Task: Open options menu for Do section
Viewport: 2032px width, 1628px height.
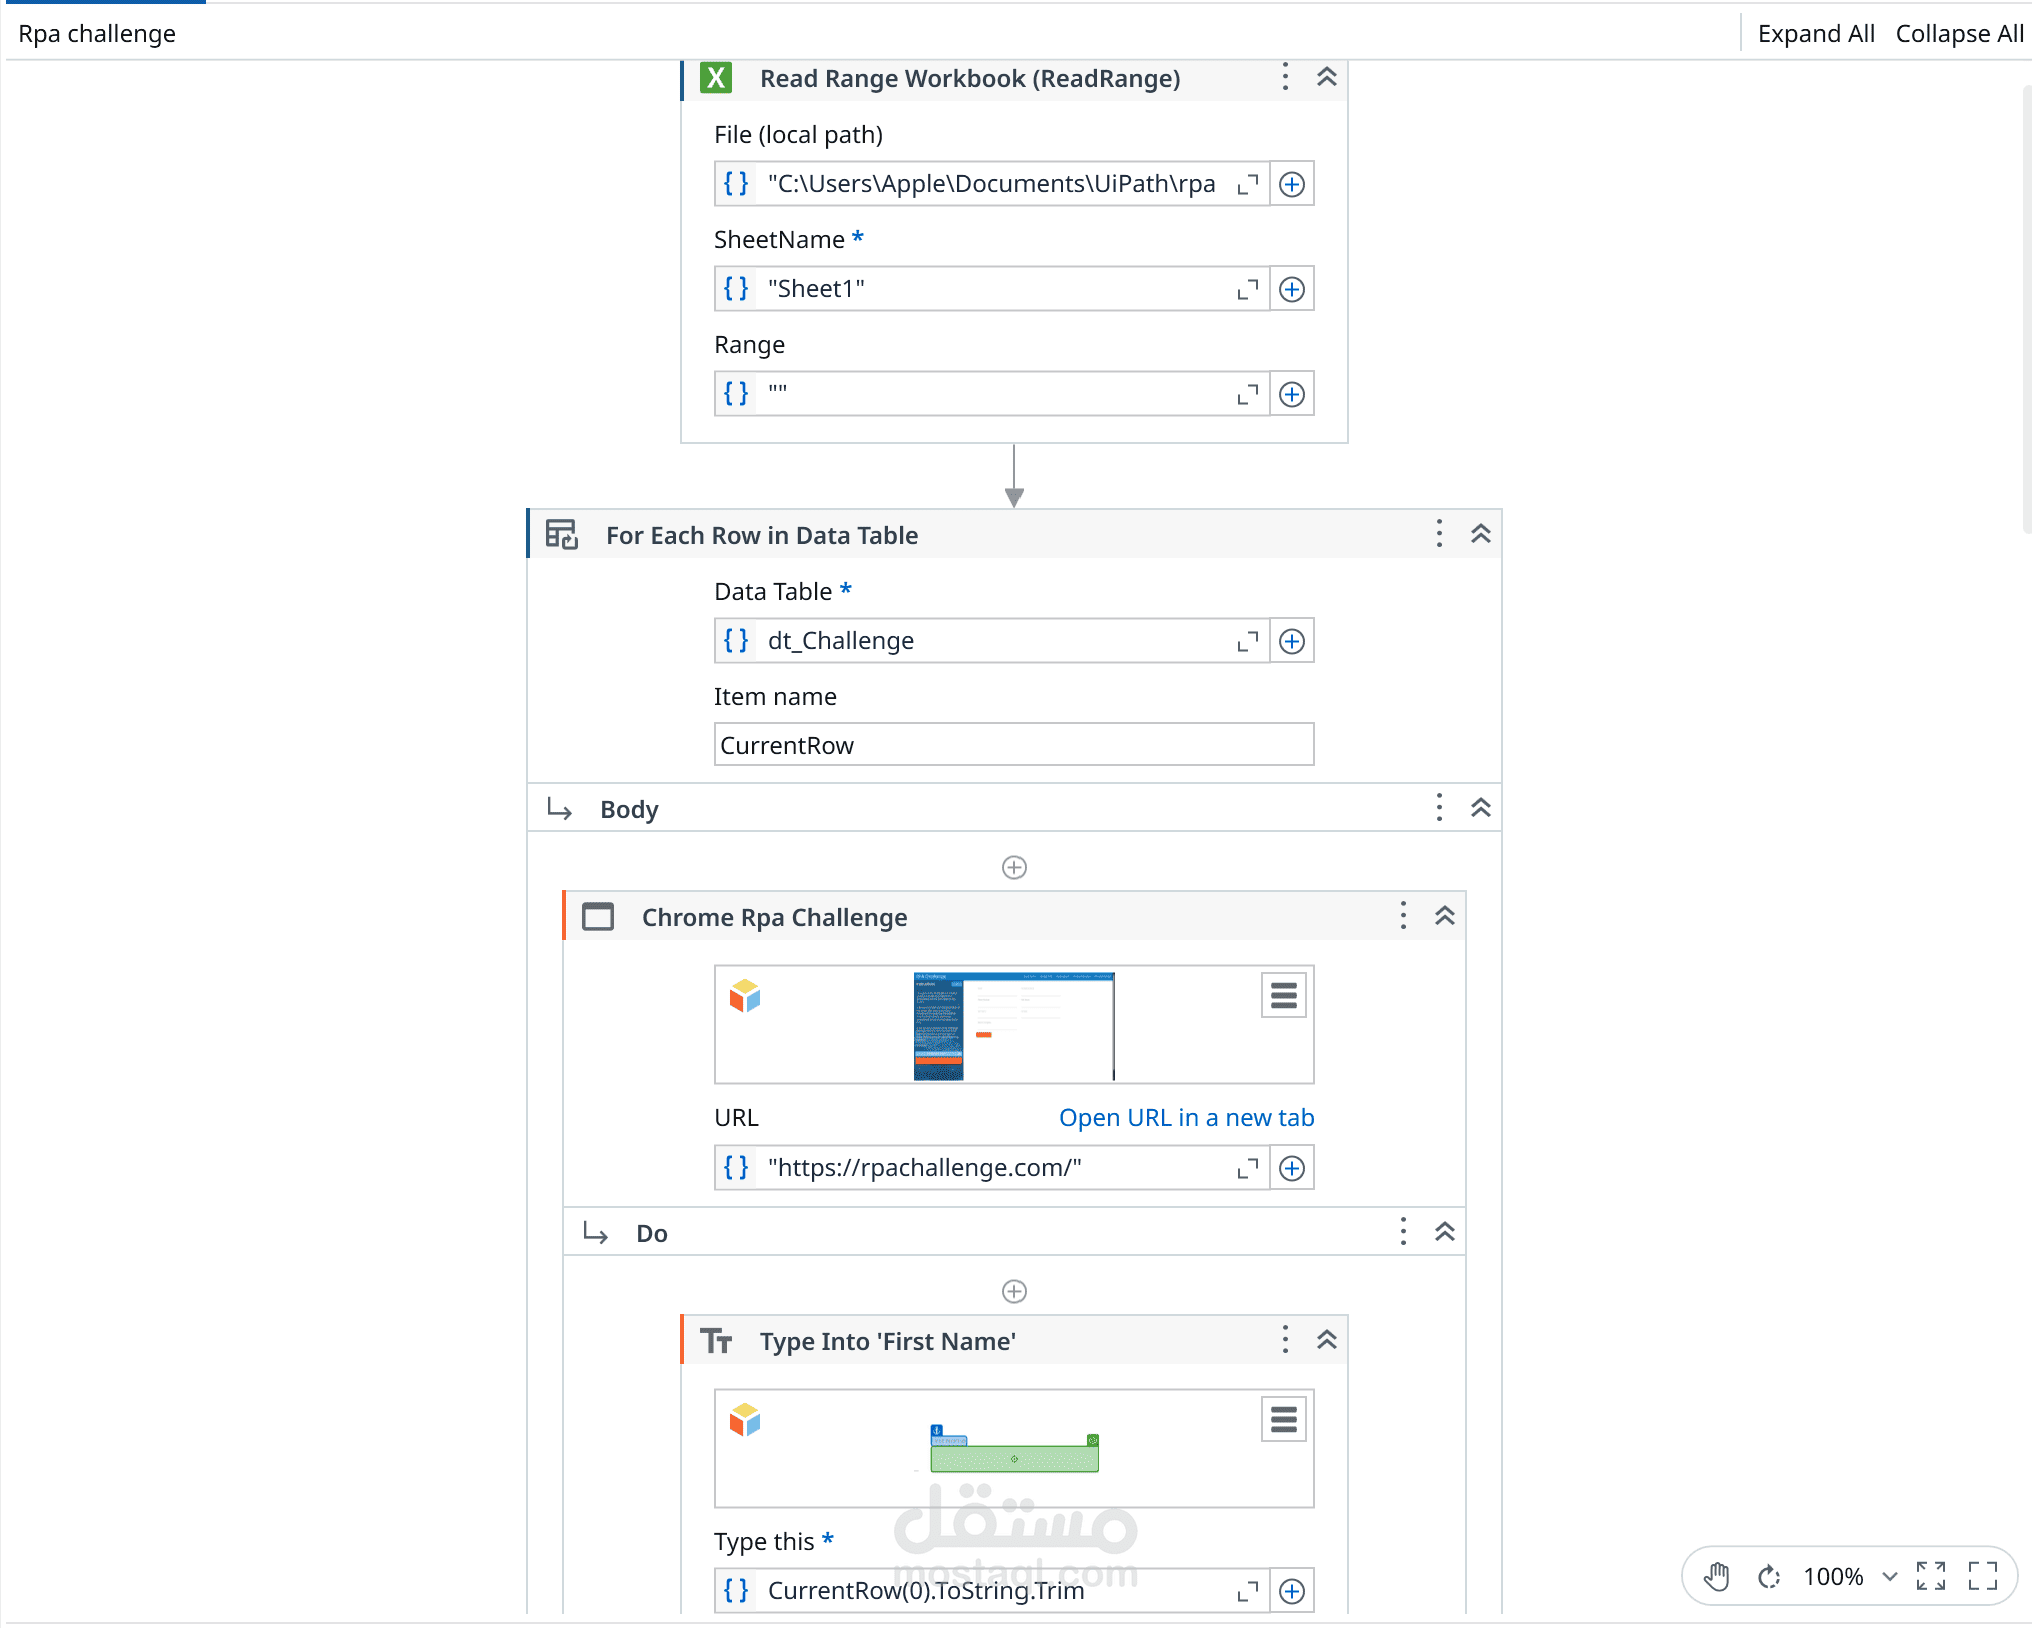Action: click(1403, 1232)
